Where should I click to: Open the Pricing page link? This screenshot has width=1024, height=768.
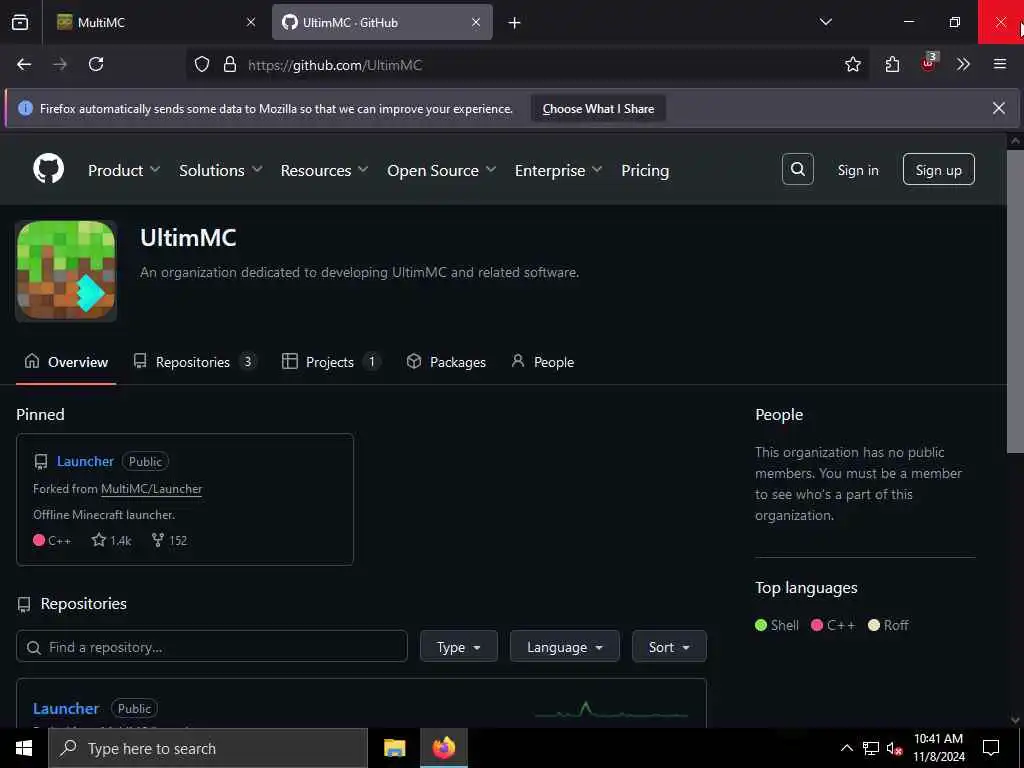[645, 170]
